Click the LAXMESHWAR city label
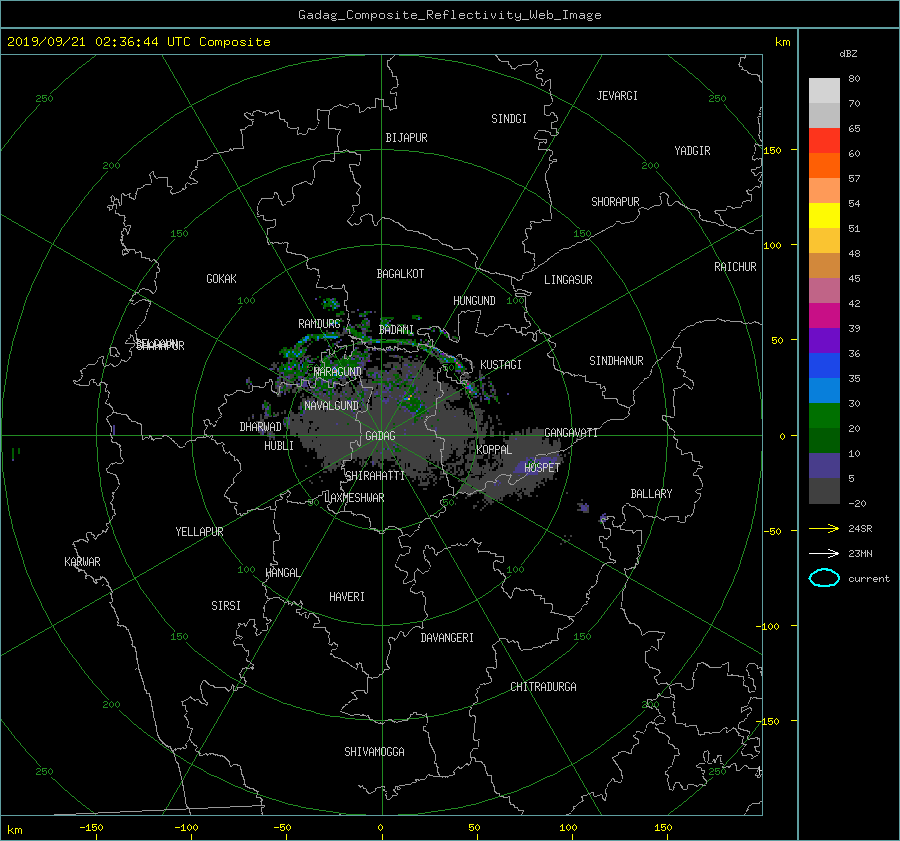 point(354,498)
